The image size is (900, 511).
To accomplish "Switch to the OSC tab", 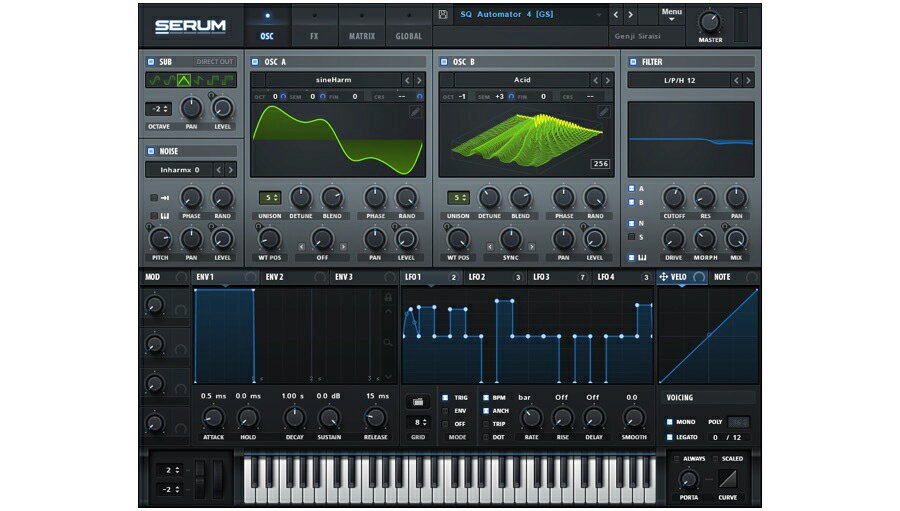I will pos(267,25).
